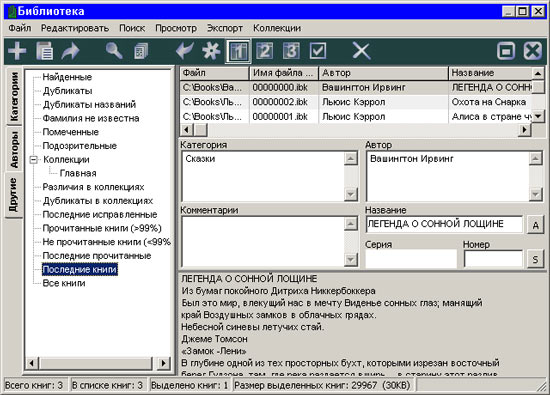
Task: Click the plus (add book) toolbar icon
Action: click(17, 51)
